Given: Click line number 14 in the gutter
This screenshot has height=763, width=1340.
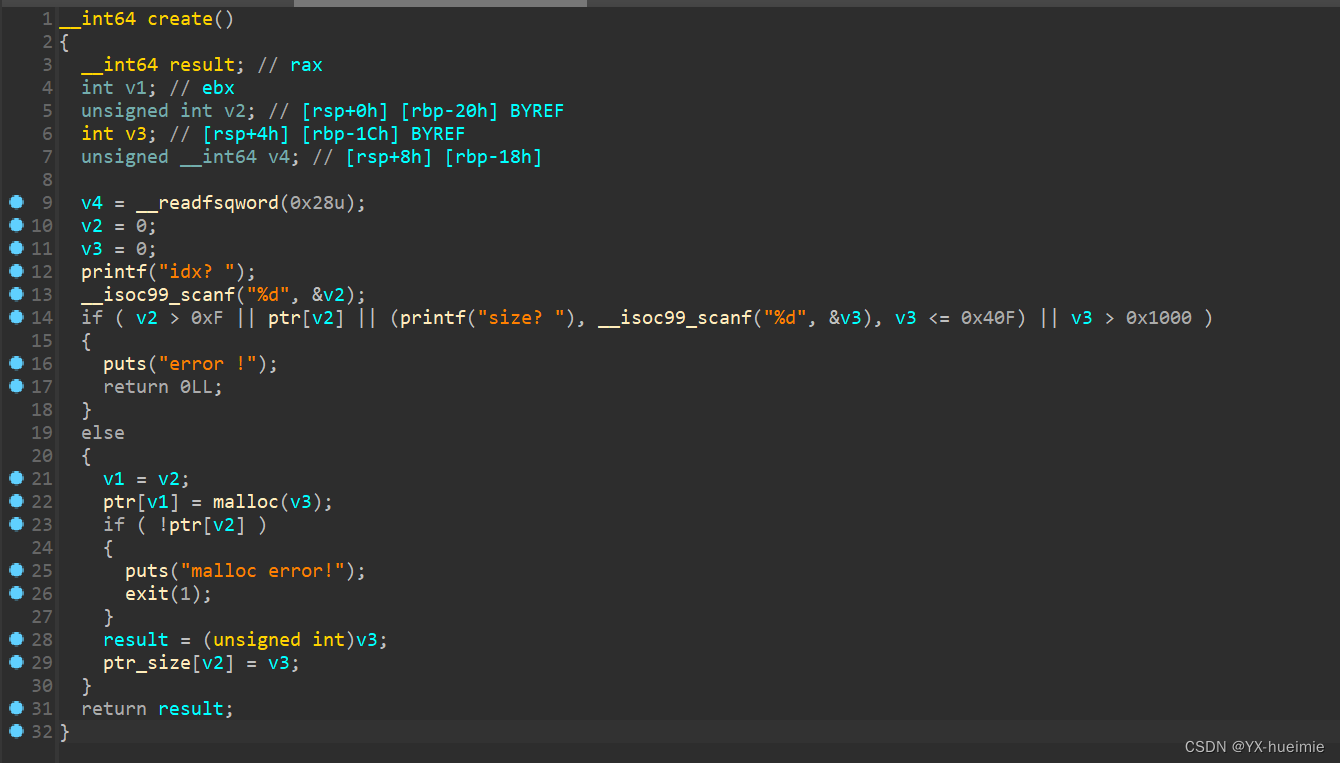Looking at the screenshot, I should (x=42, y=317).
